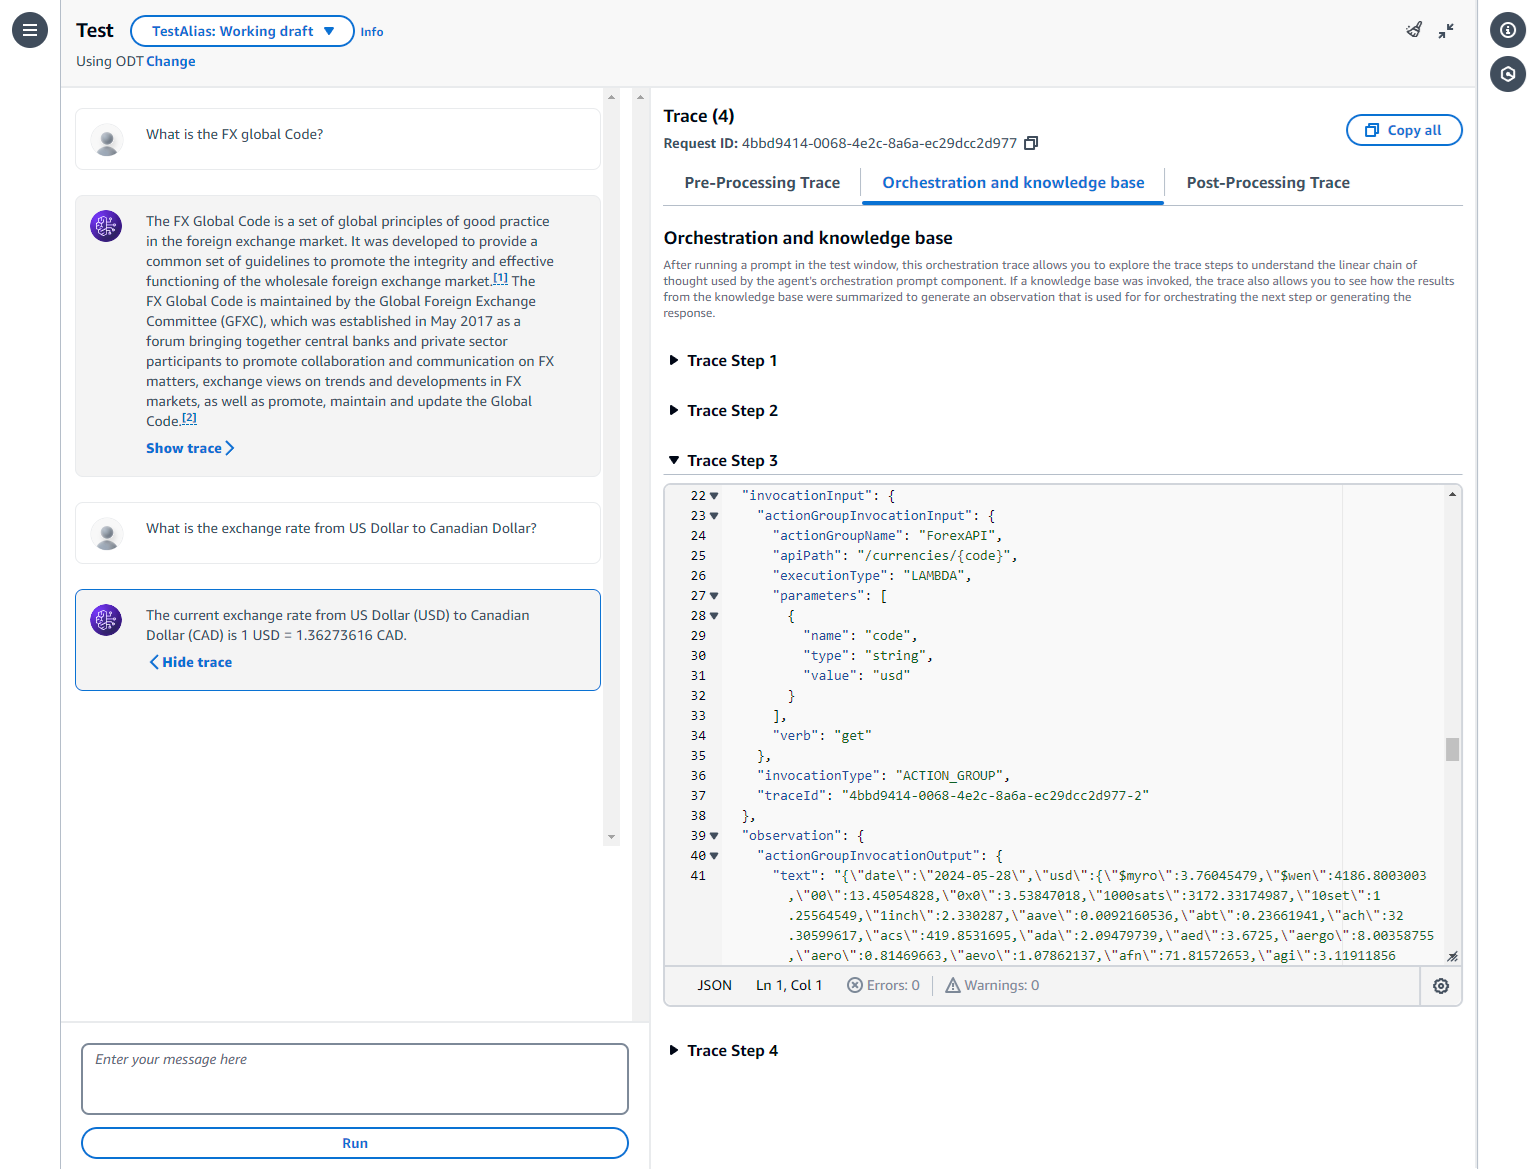
Task: Open the hamburger navigation menu
Action: pos(30,30)
